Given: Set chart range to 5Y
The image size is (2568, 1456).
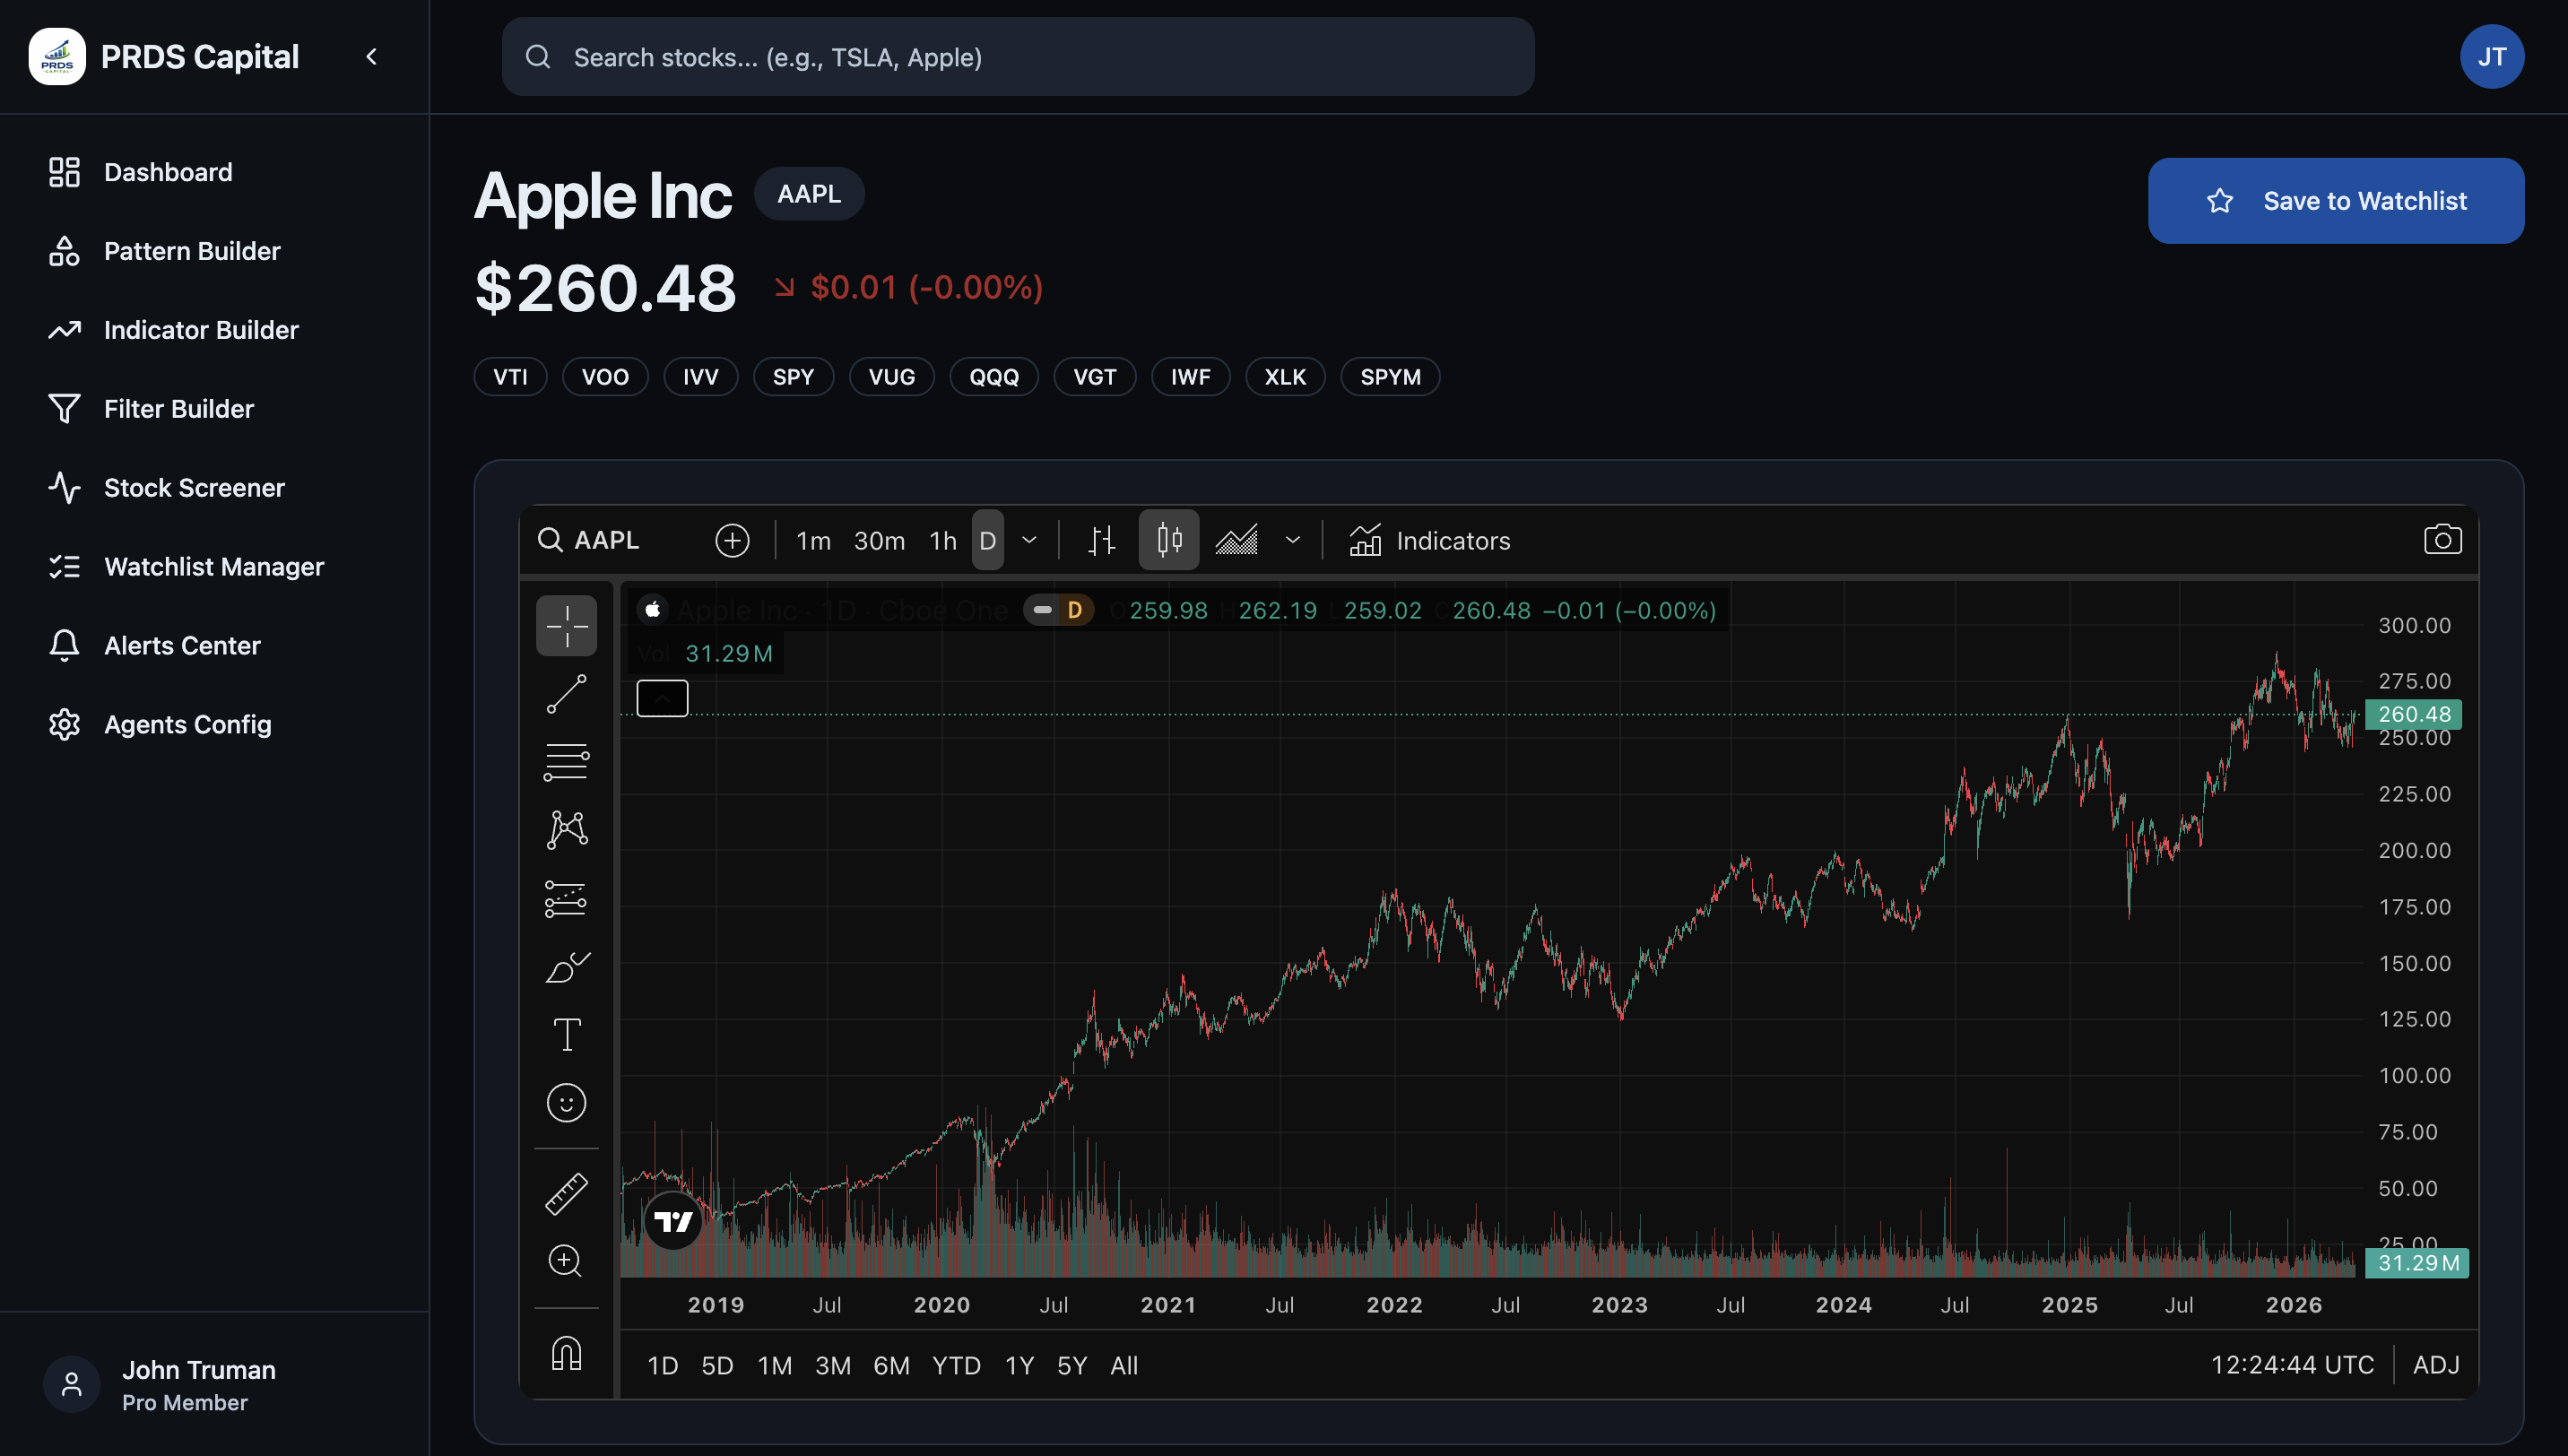Looking at the screenshot, I should (1072, 1366).
